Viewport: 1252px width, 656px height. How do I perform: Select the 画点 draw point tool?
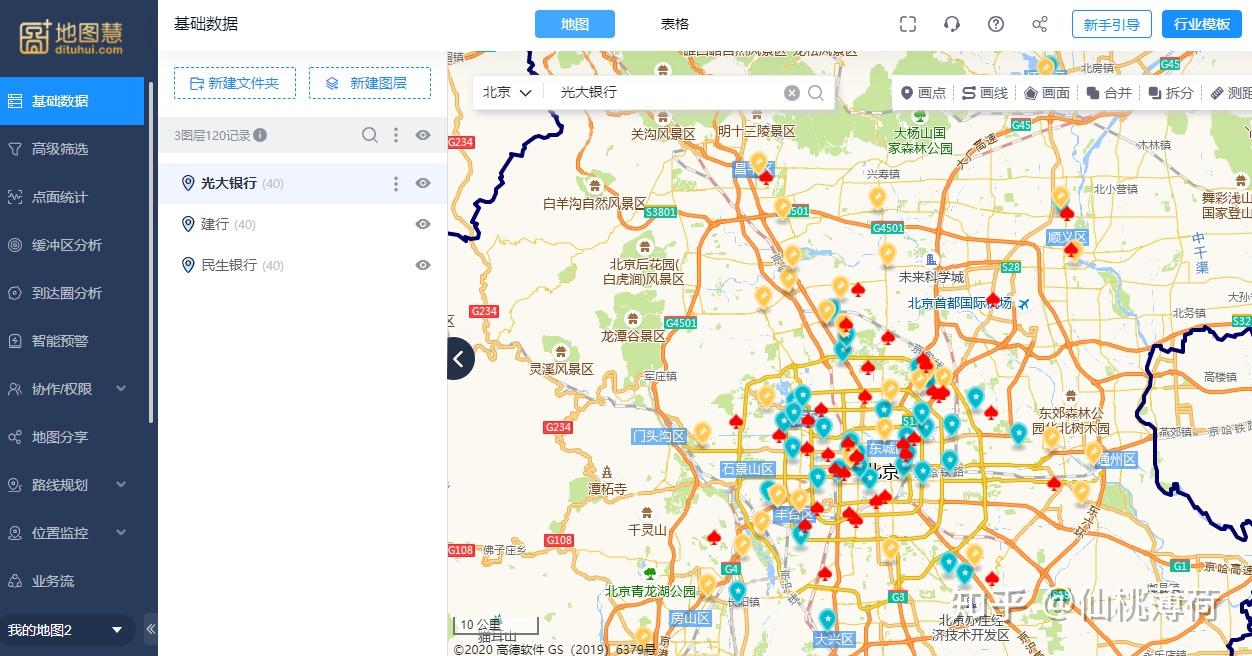[x=923, y=92]
